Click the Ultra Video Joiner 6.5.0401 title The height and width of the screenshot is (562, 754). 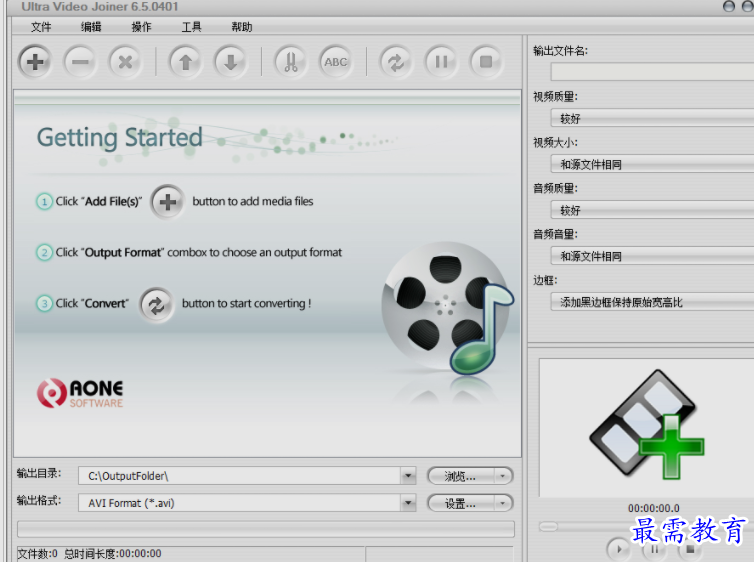click(100, 7)
